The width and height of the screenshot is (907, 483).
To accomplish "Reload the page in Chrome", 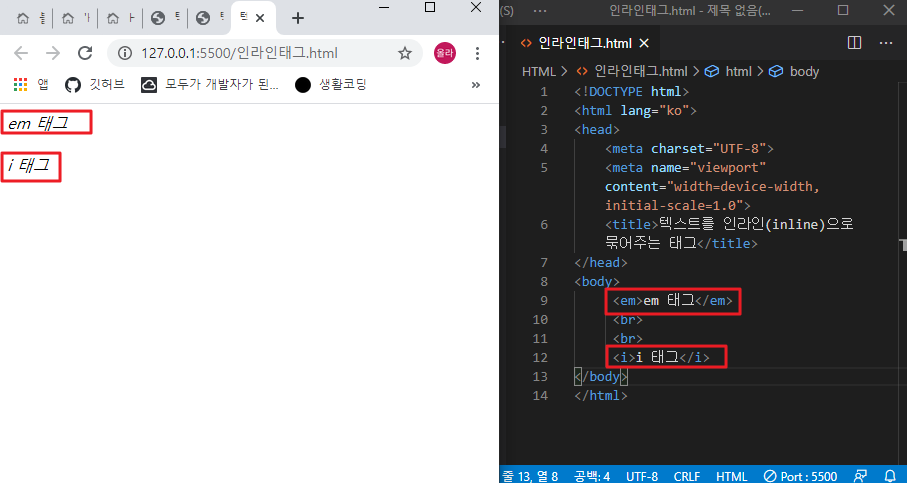I will [x=85, y=53].
